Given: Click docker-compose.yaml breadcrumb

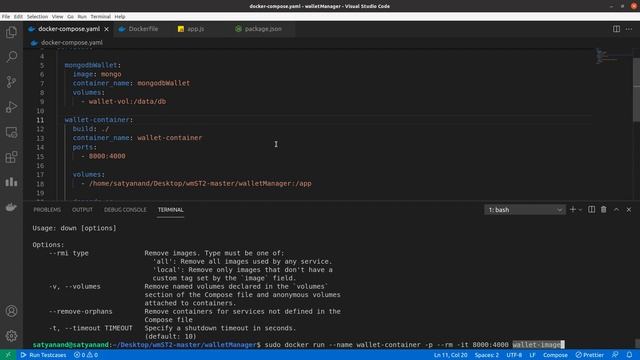Looking at the screenshot, I should tap(72, 42).
